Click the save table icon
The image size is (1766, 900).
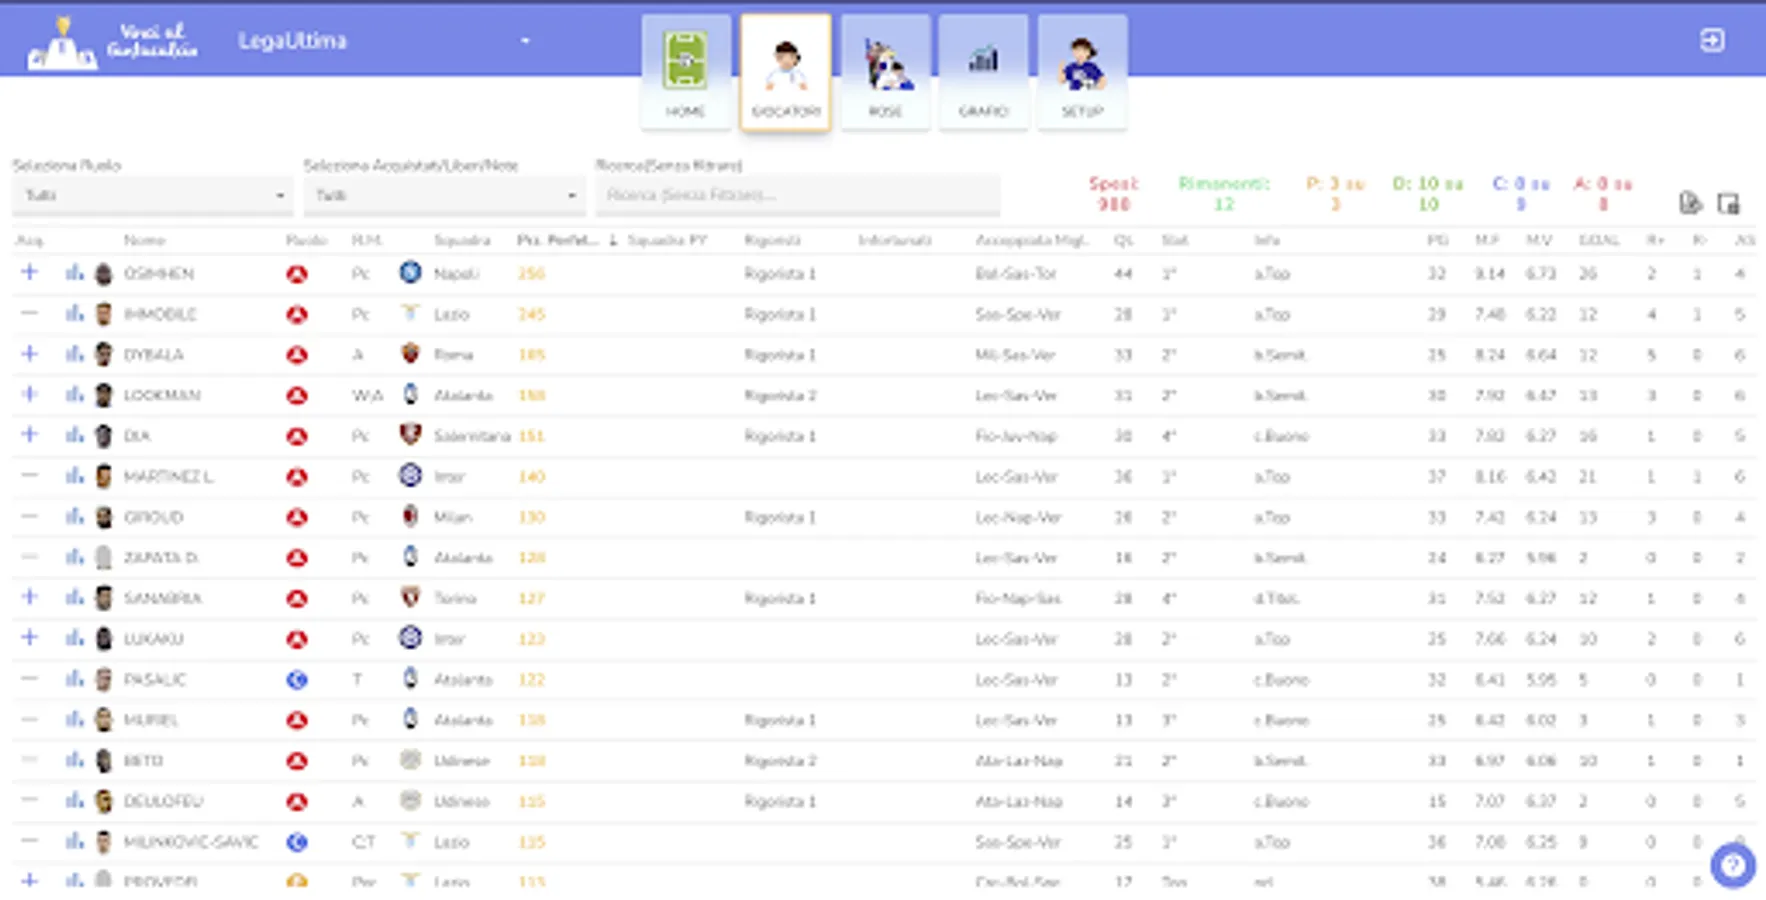[x=1728, y=204]
